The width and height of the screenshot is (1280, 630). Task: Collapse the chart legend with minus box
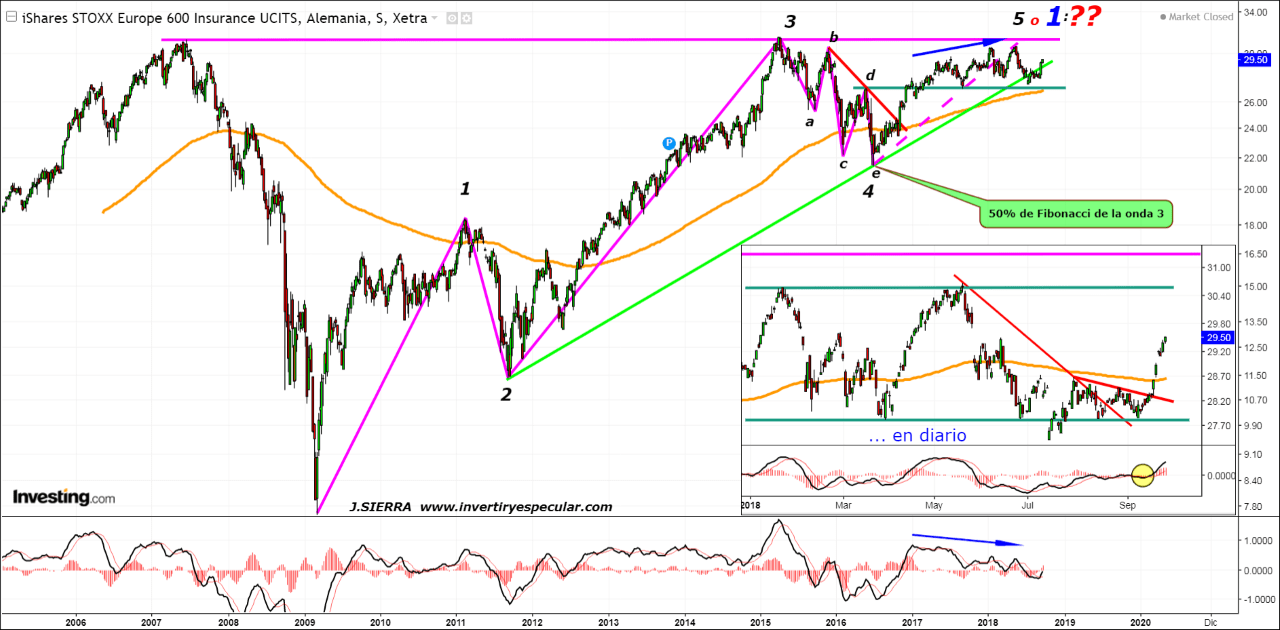[10, 18]
